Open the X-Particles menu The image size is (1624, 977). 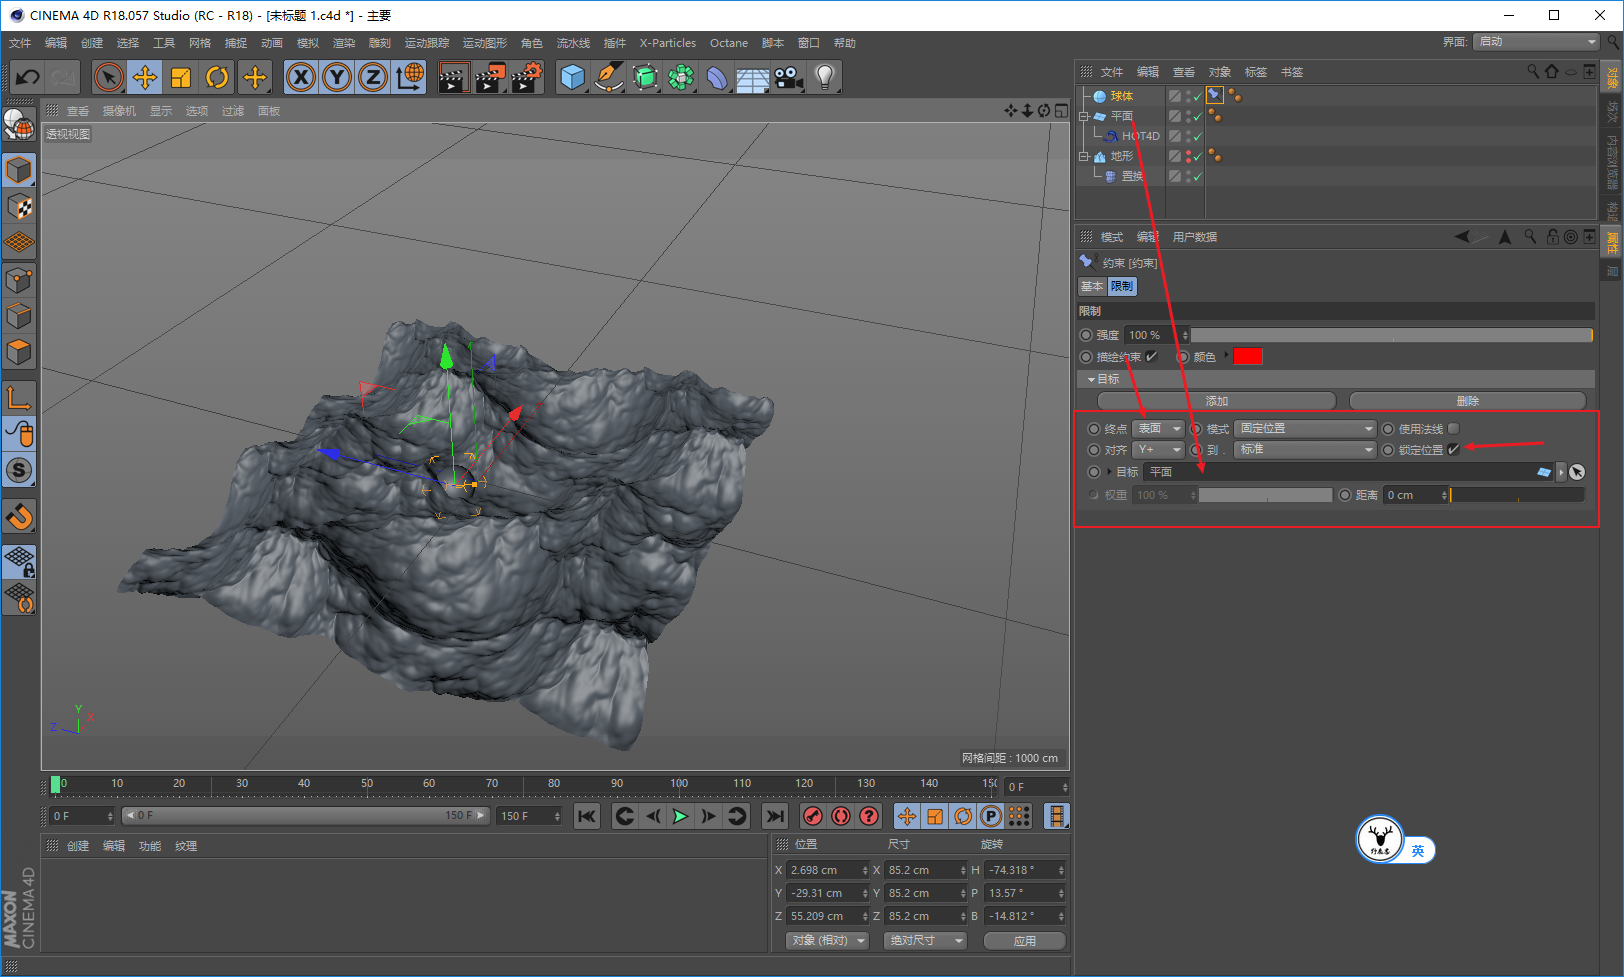click(668, 43)
